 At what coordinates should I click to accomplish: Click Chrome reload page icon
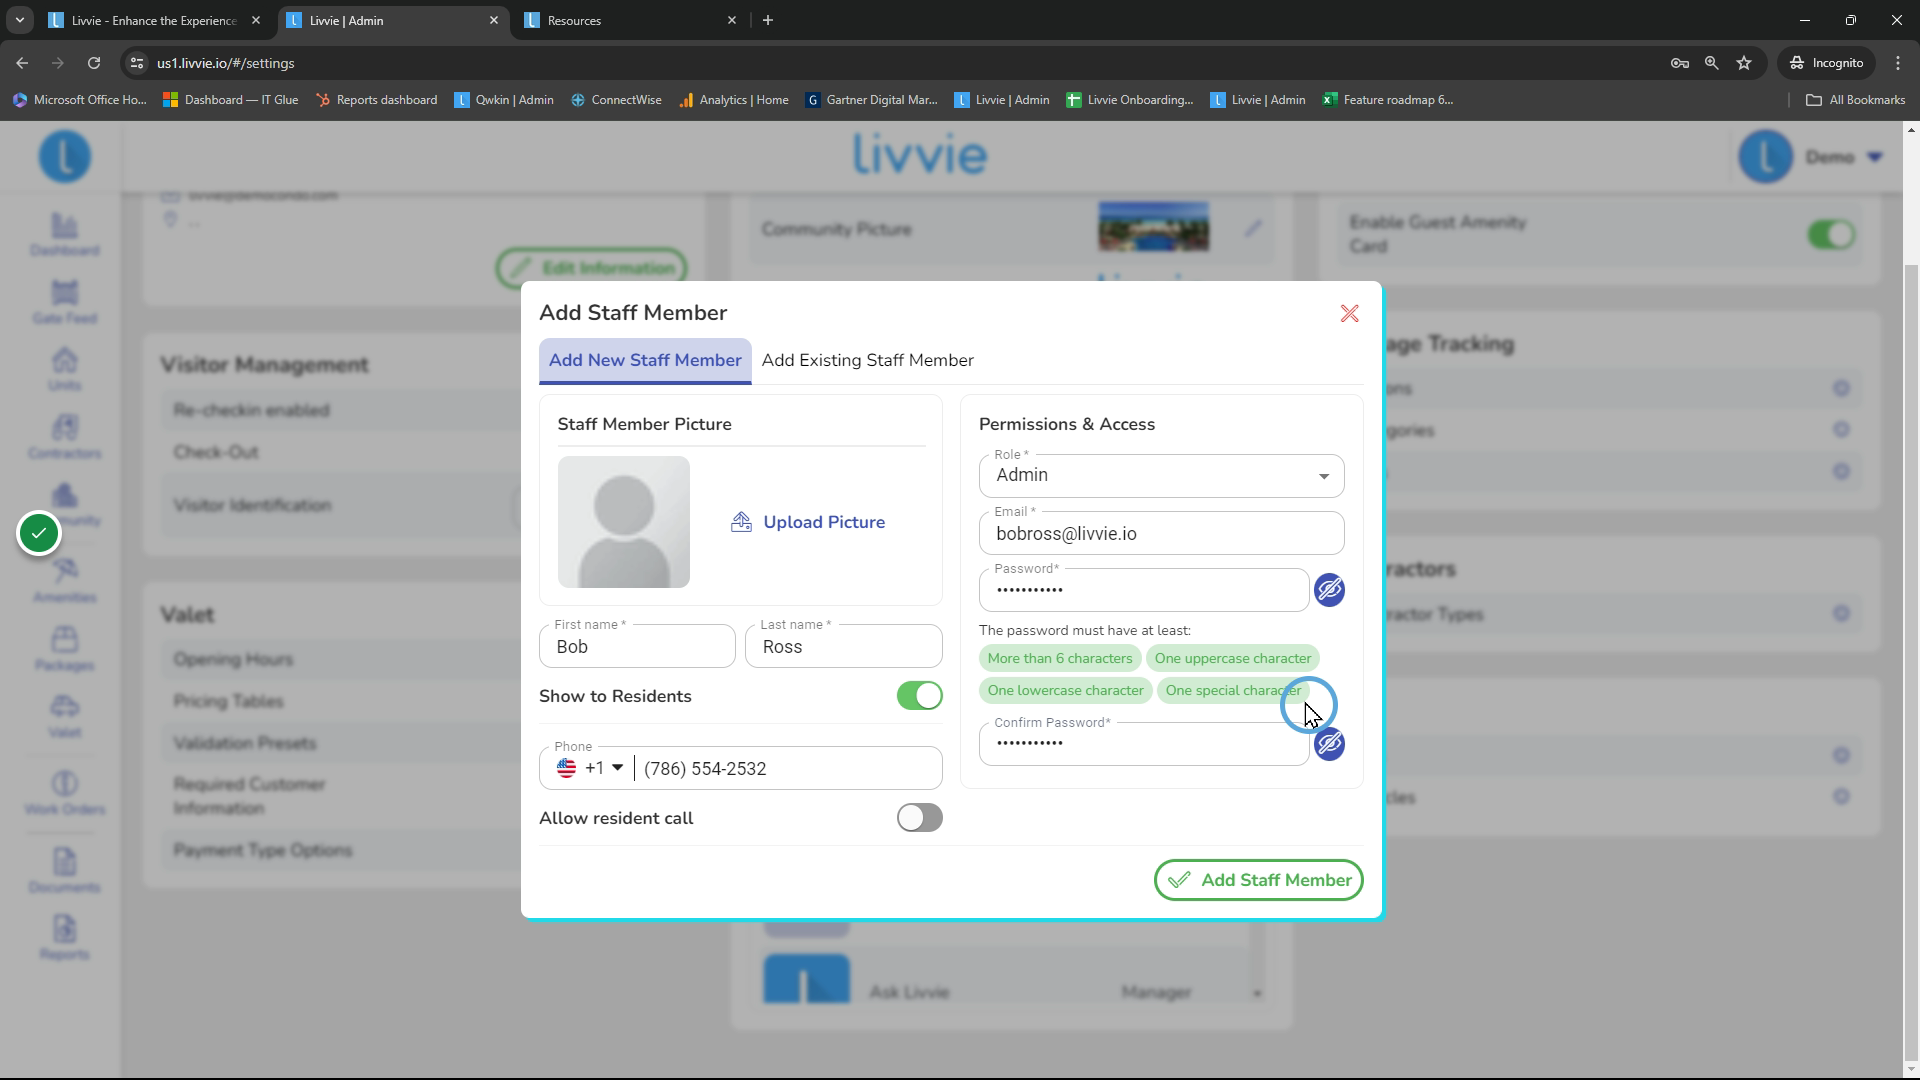94,63
